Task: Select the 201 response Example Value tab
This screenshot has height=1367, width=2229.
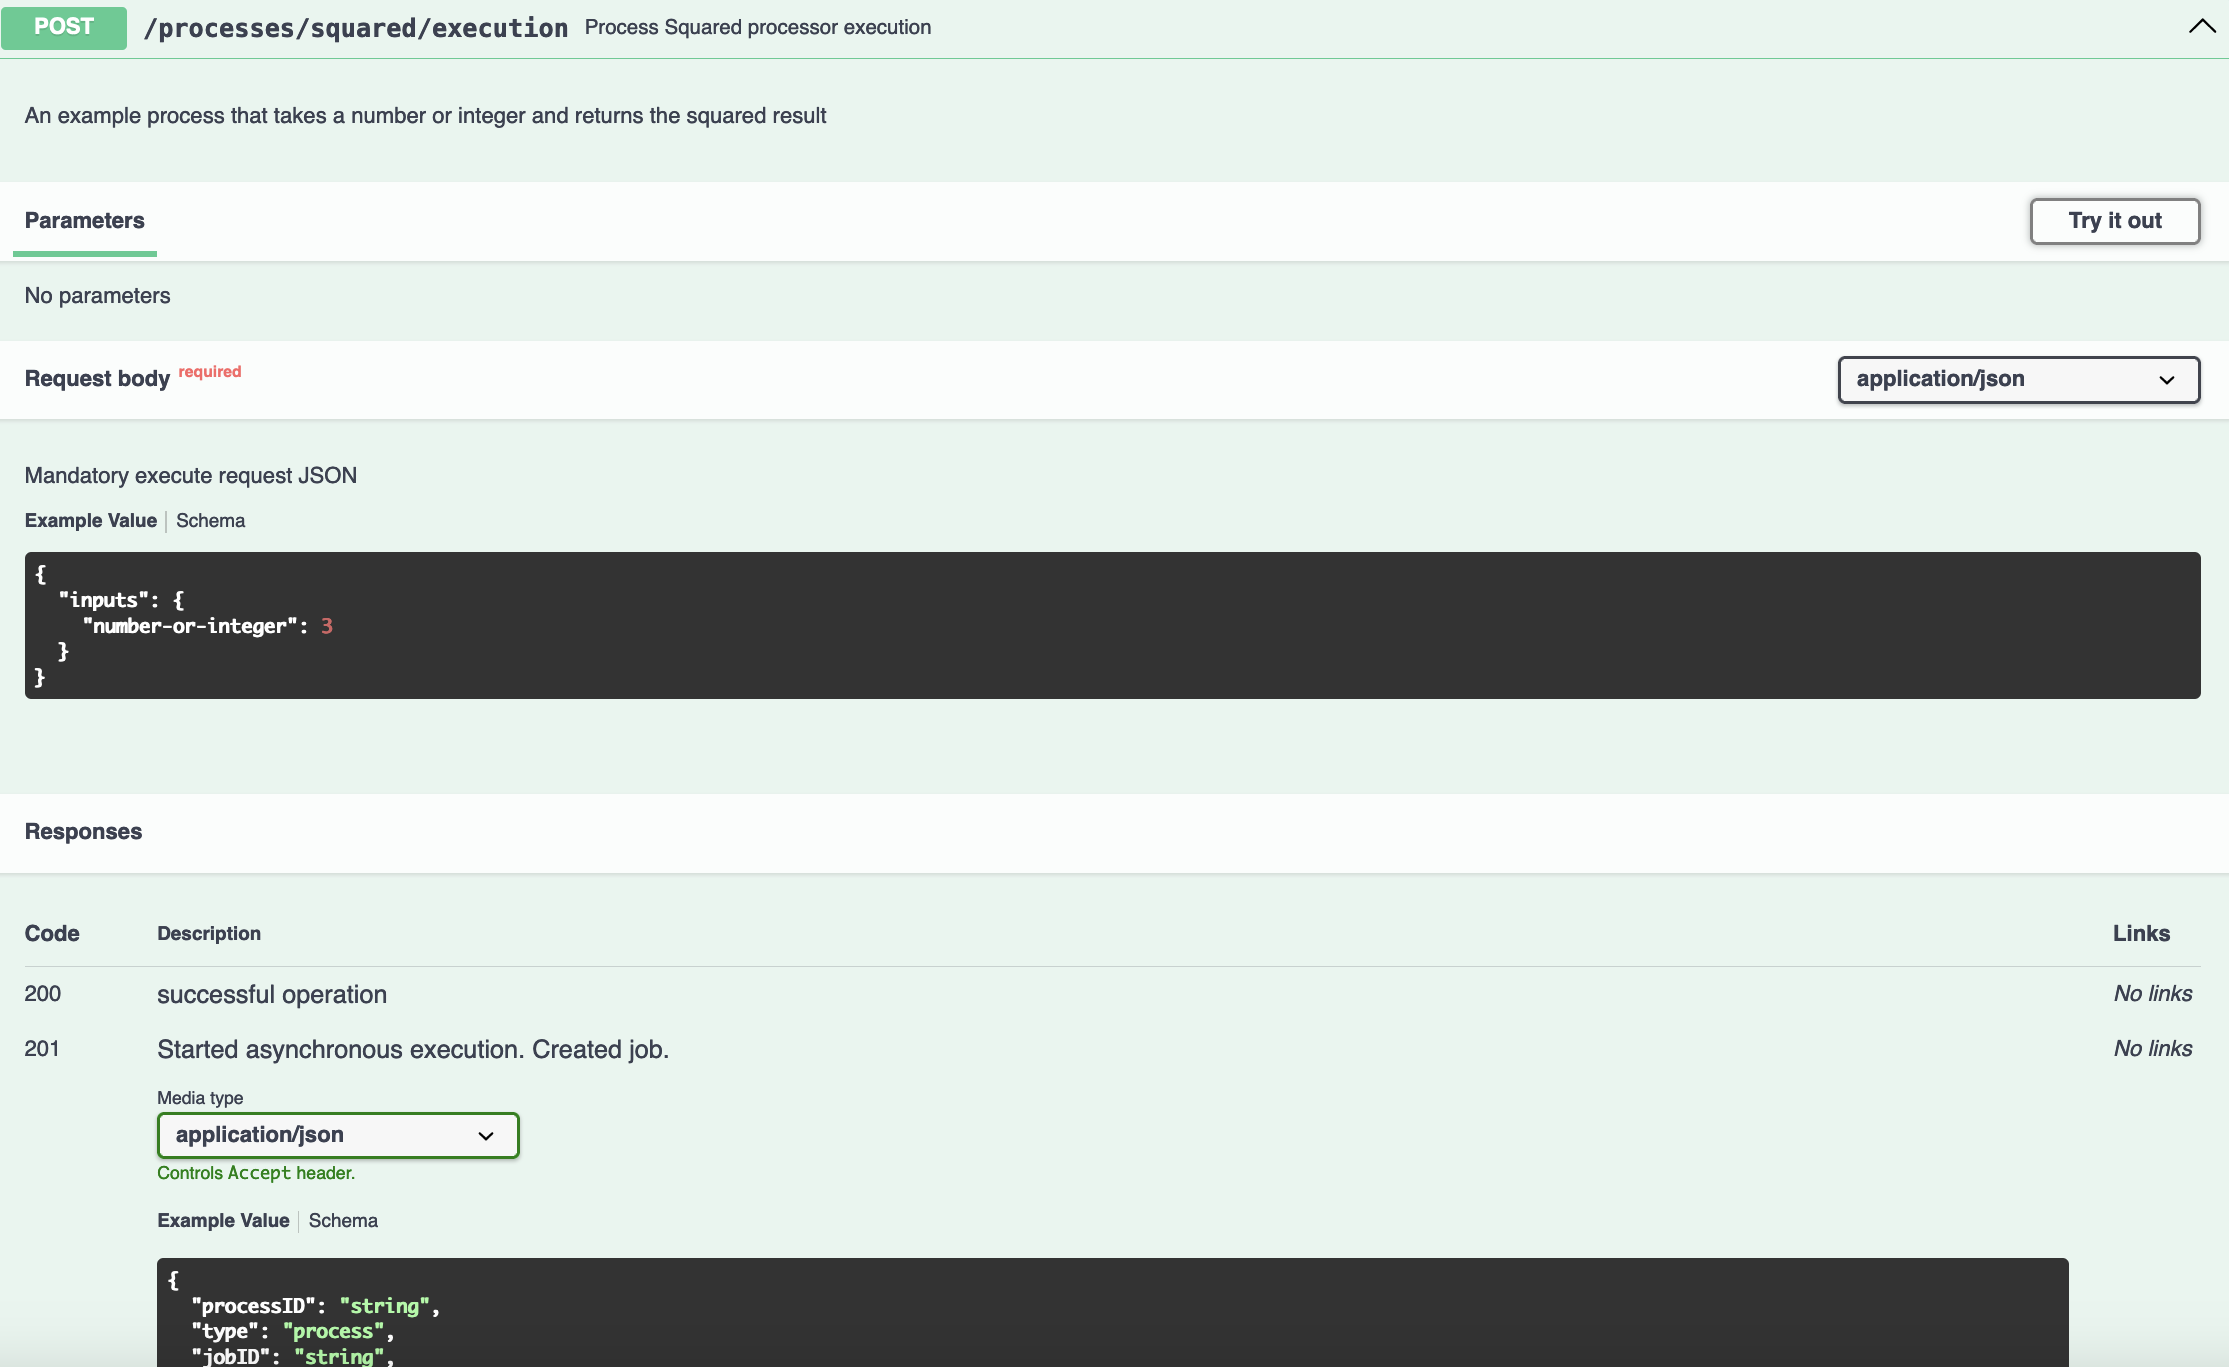Action: coord(223,1221)
